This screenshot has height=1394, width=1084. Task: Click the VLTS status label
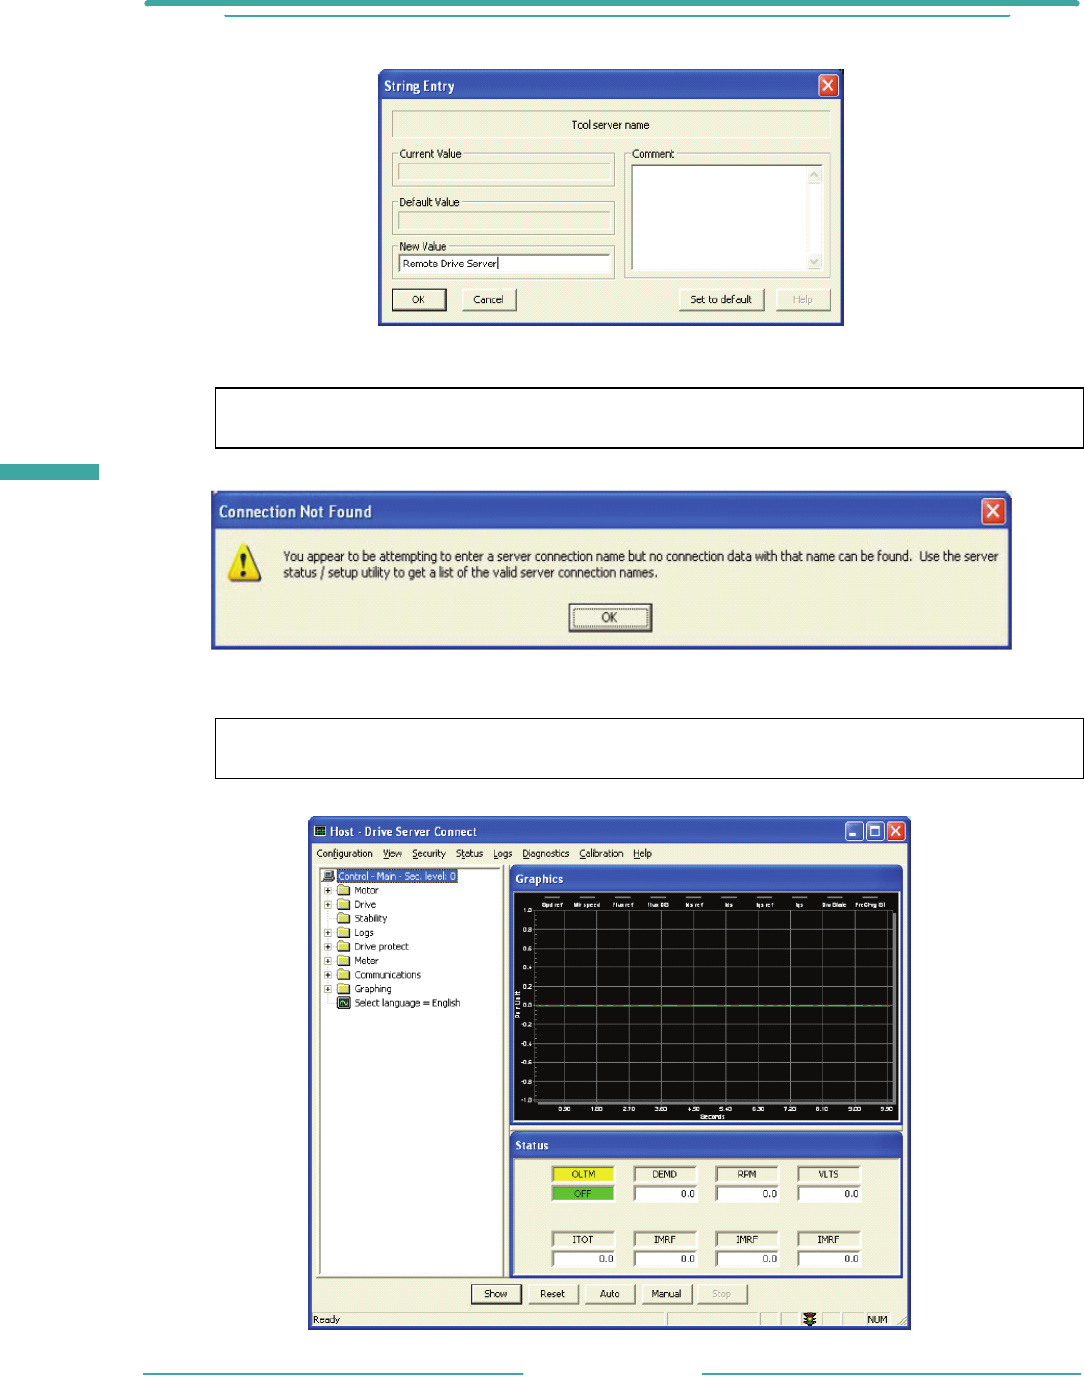pos(829,1174)
